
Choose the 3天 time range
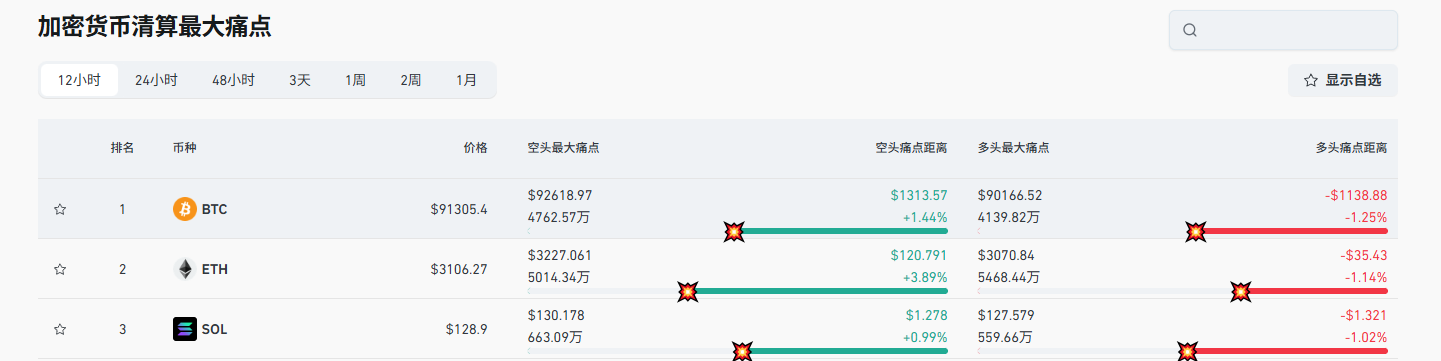click(x=300, y=80)
